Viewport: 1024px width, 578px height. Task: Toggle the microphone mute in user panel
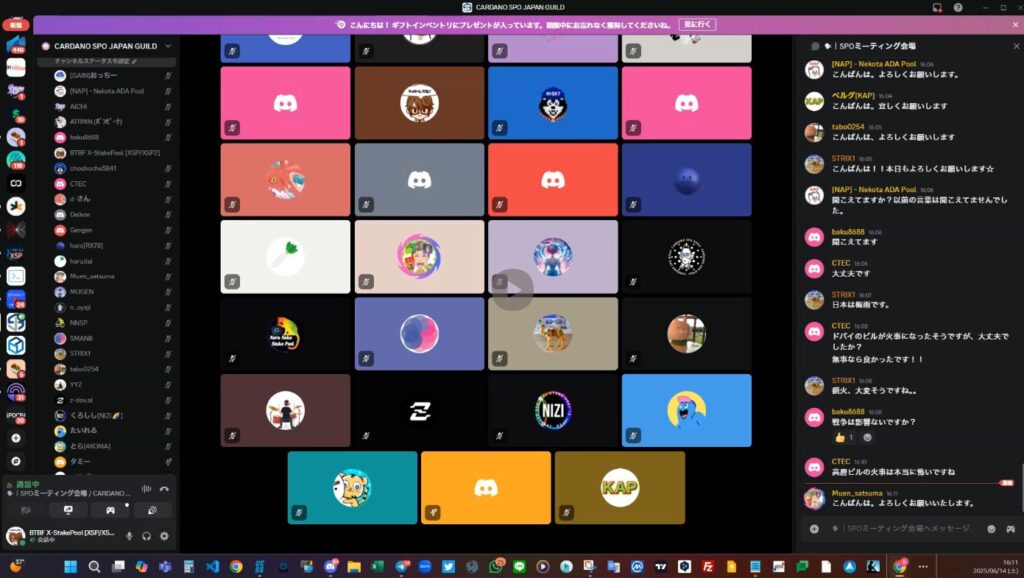click(x=129, y=536)
